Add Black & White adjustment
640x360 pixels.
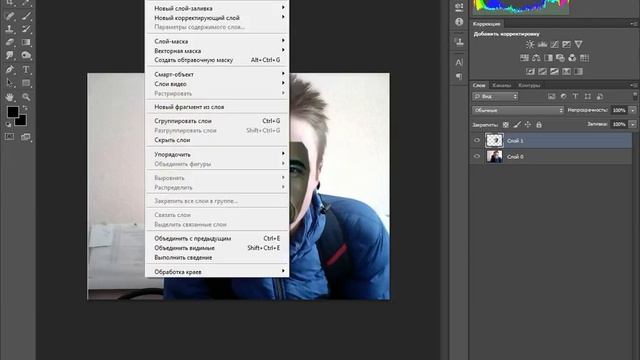pyautogui.click(x=548, y=58)
